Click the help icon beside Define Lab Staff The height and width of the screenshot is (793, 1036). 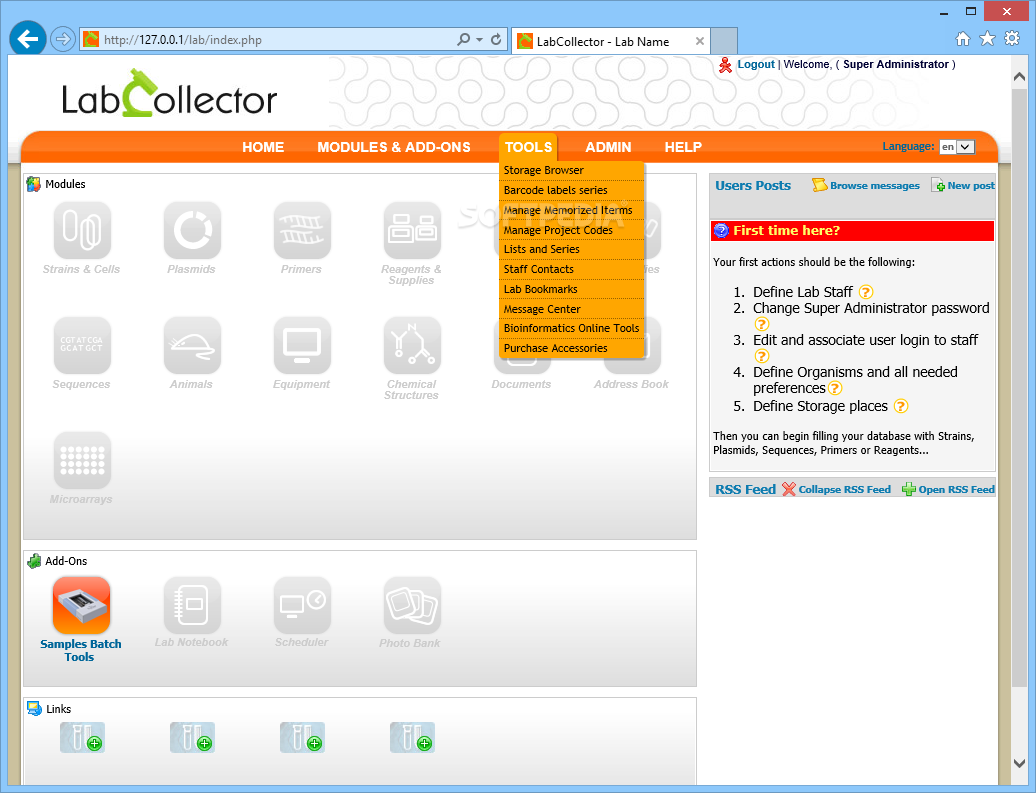[866, 292]
